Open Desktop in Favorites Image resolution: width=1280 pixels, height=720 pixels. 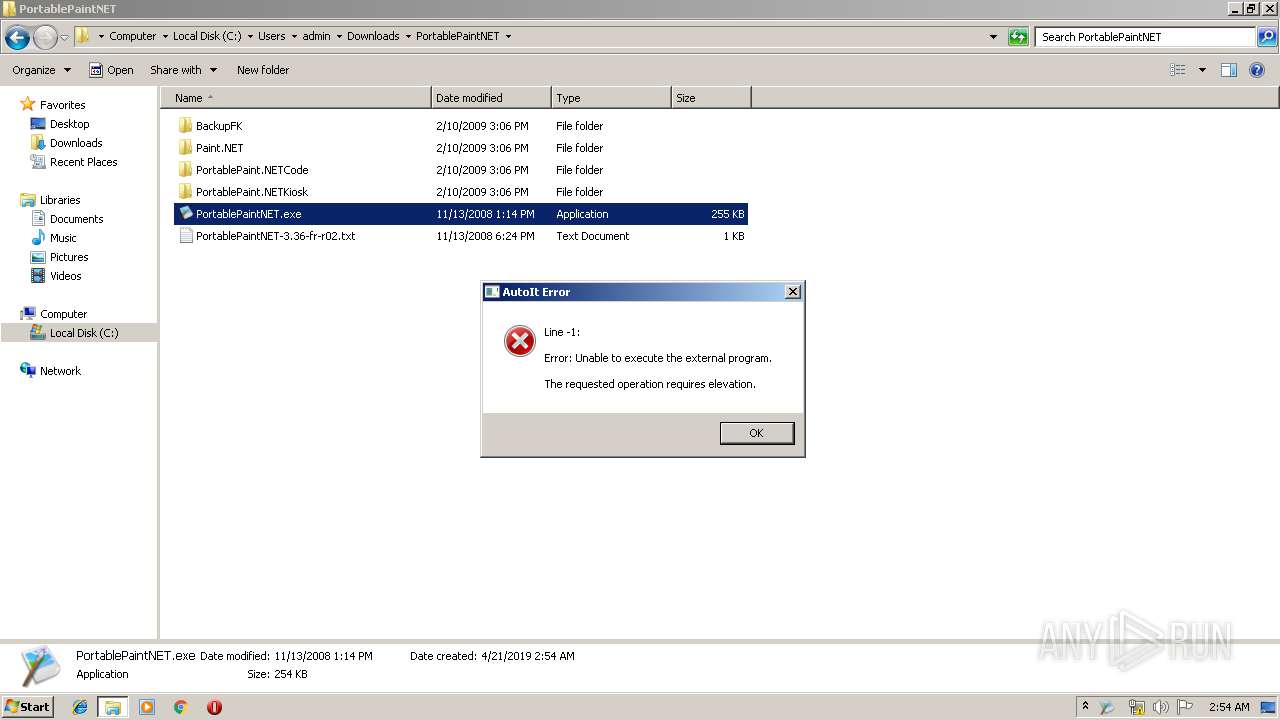[69, 124]
